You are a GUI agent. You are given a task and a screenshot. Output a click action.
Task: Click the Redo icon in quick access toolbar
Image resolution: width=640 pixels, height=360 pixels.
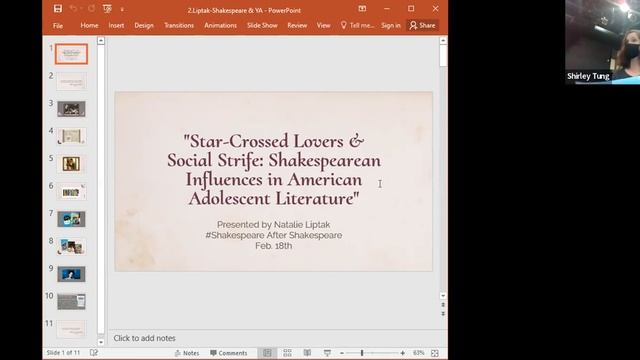click(x=91, y=9)
